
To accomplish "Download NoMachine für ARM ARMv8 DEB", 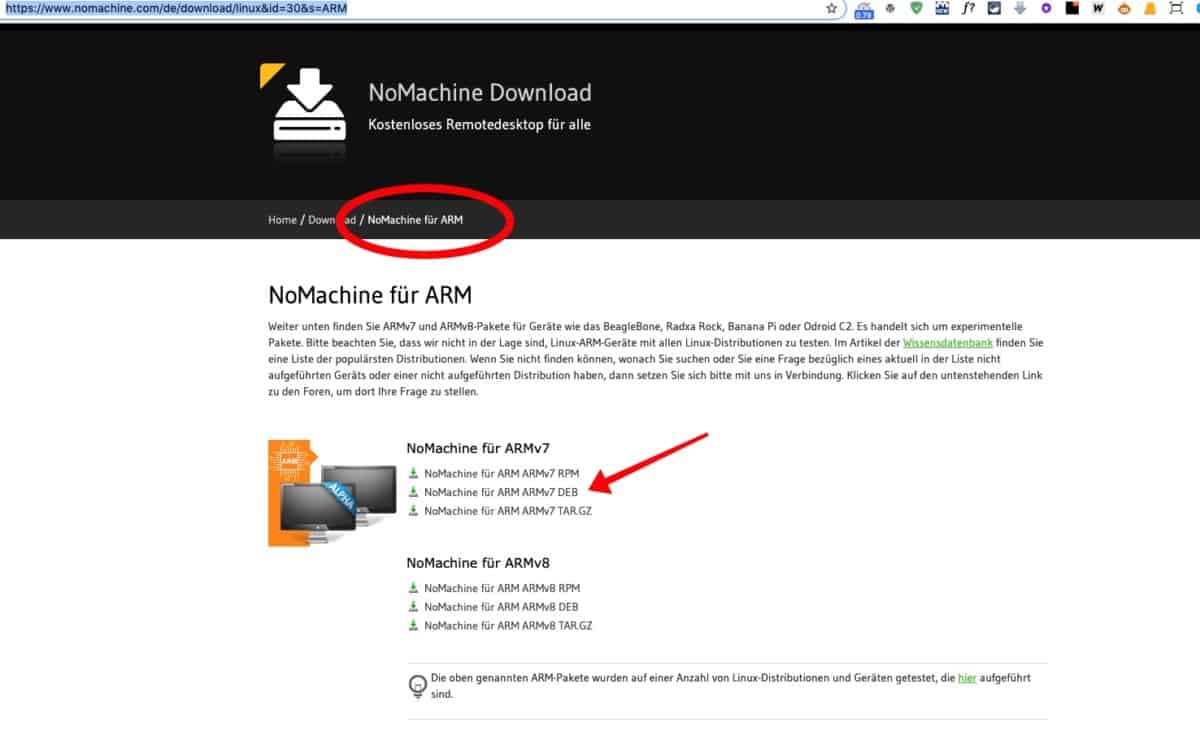I will click(500, 607).
